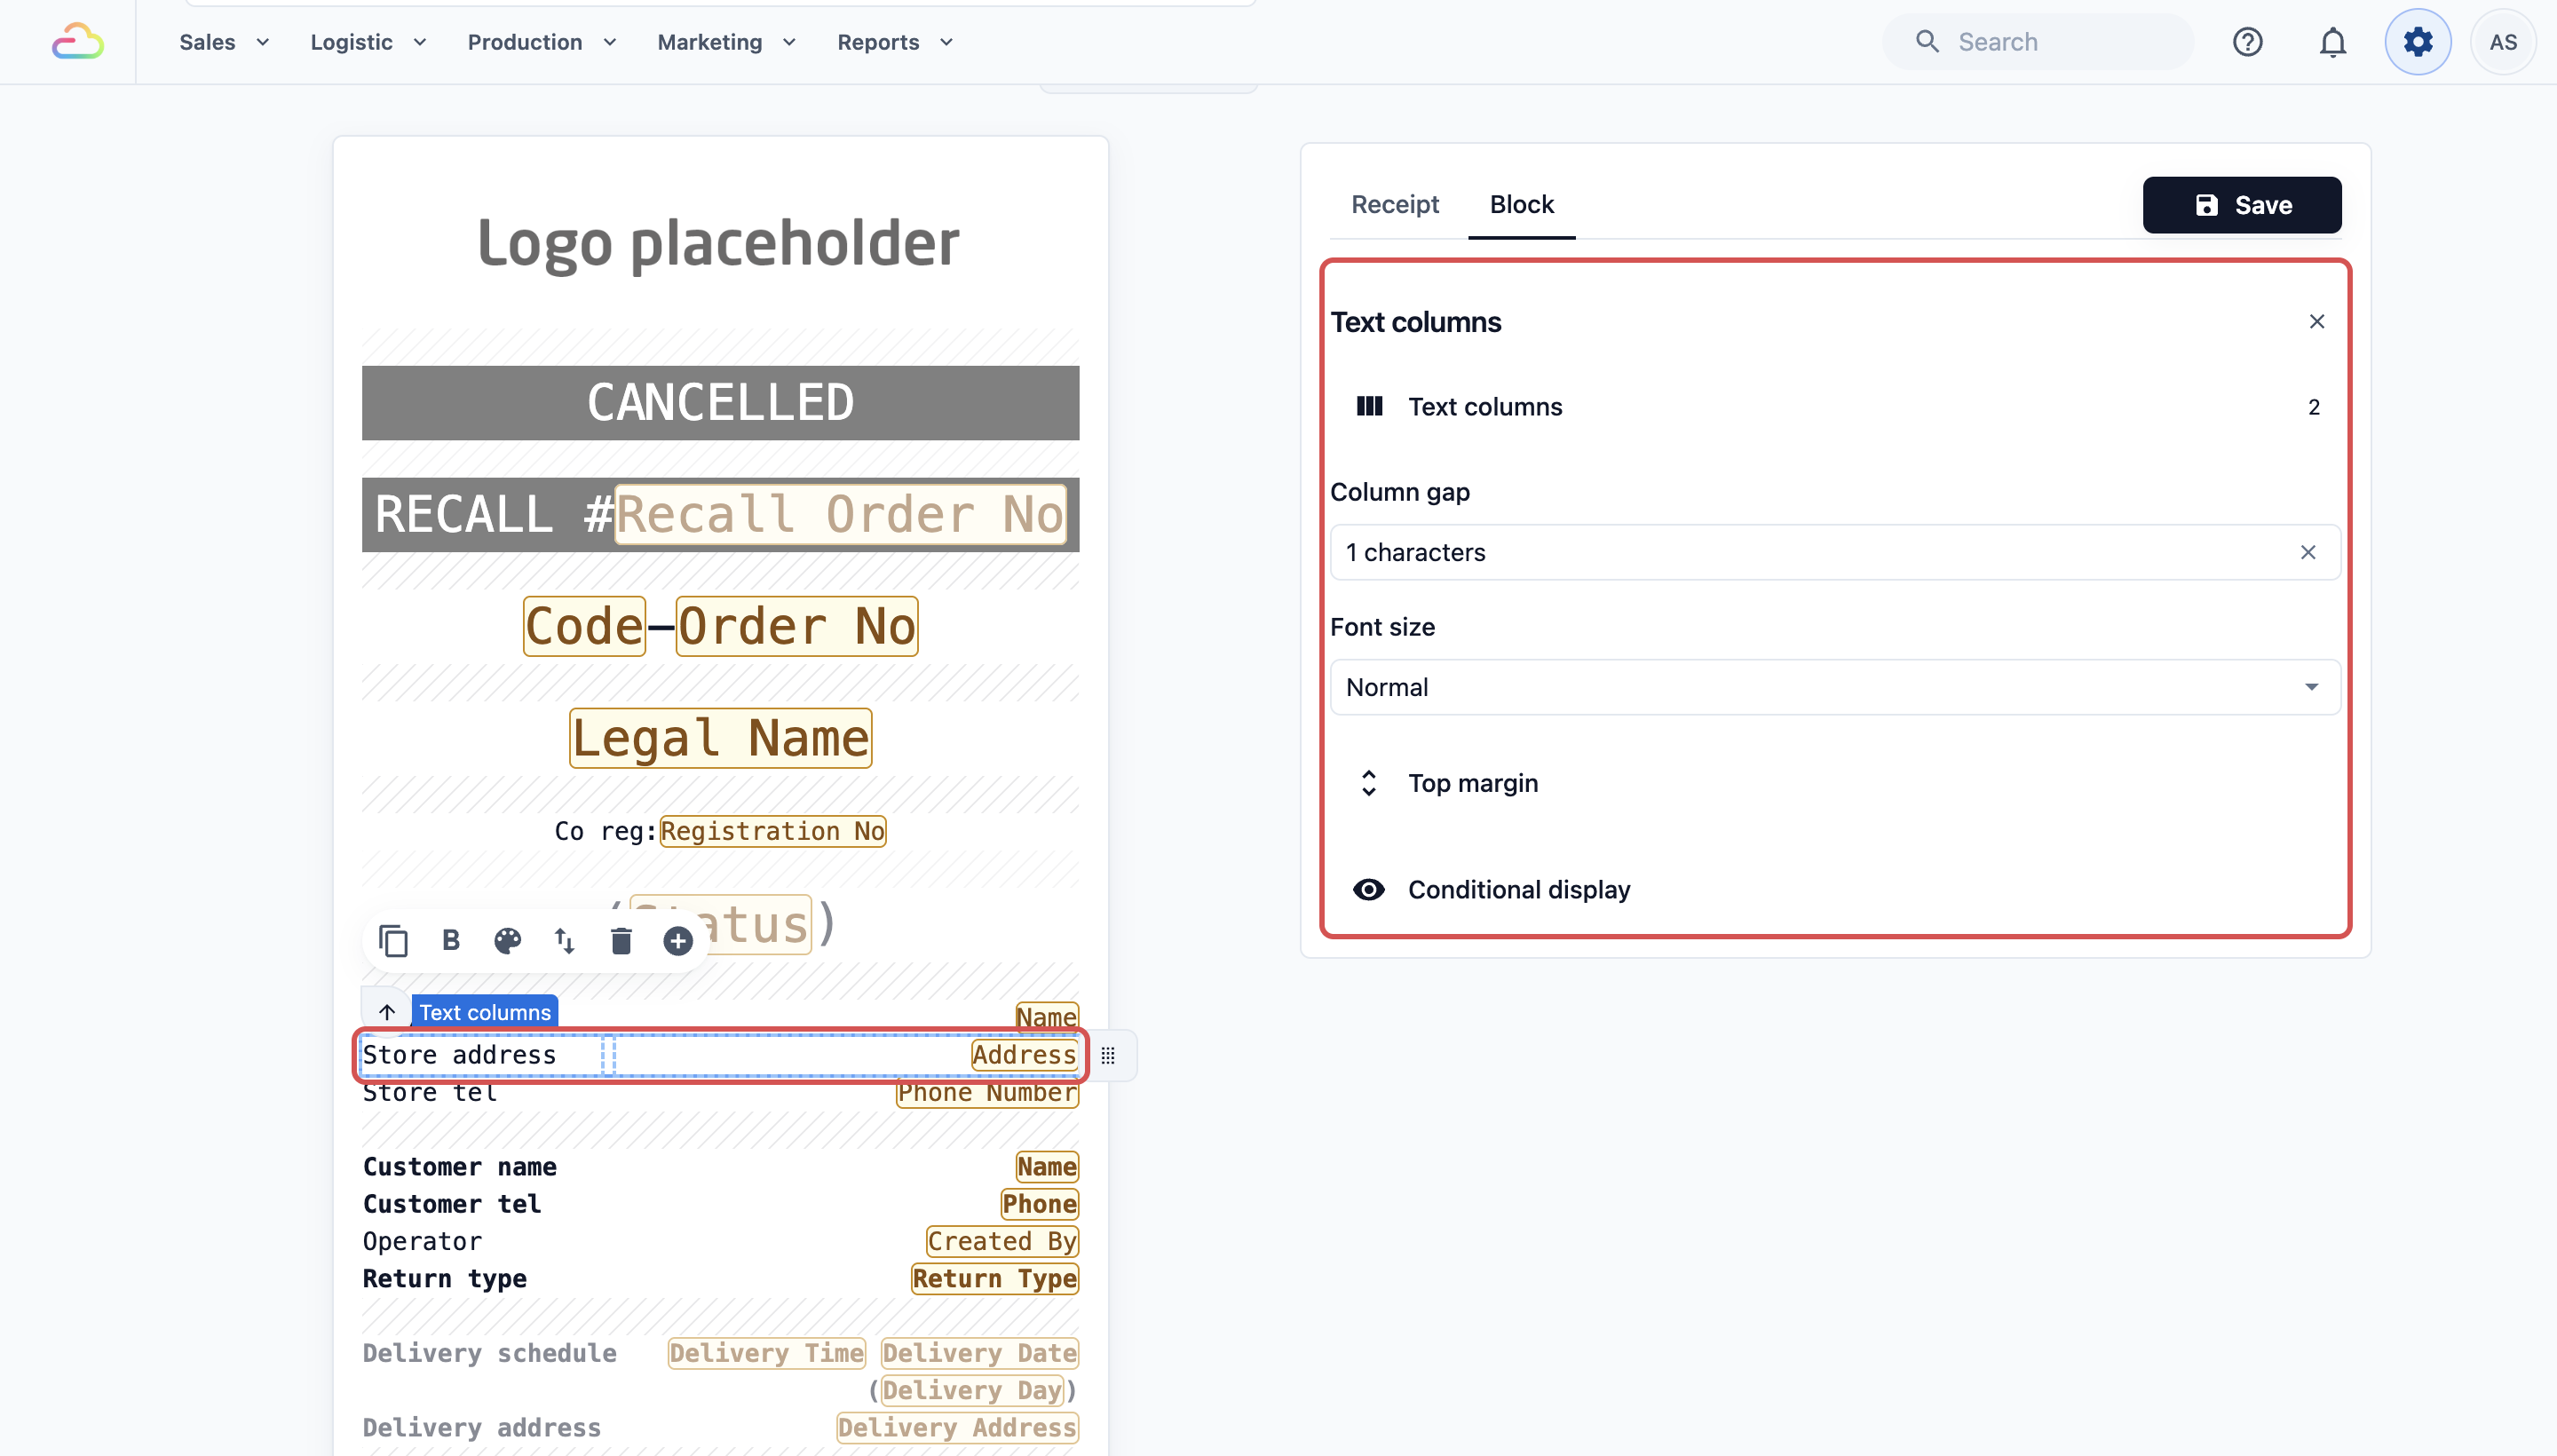The height and width of the screenshot is (1456, 2557).
Task: Click the cloud logo home icon
Action: tap(78, 42)
